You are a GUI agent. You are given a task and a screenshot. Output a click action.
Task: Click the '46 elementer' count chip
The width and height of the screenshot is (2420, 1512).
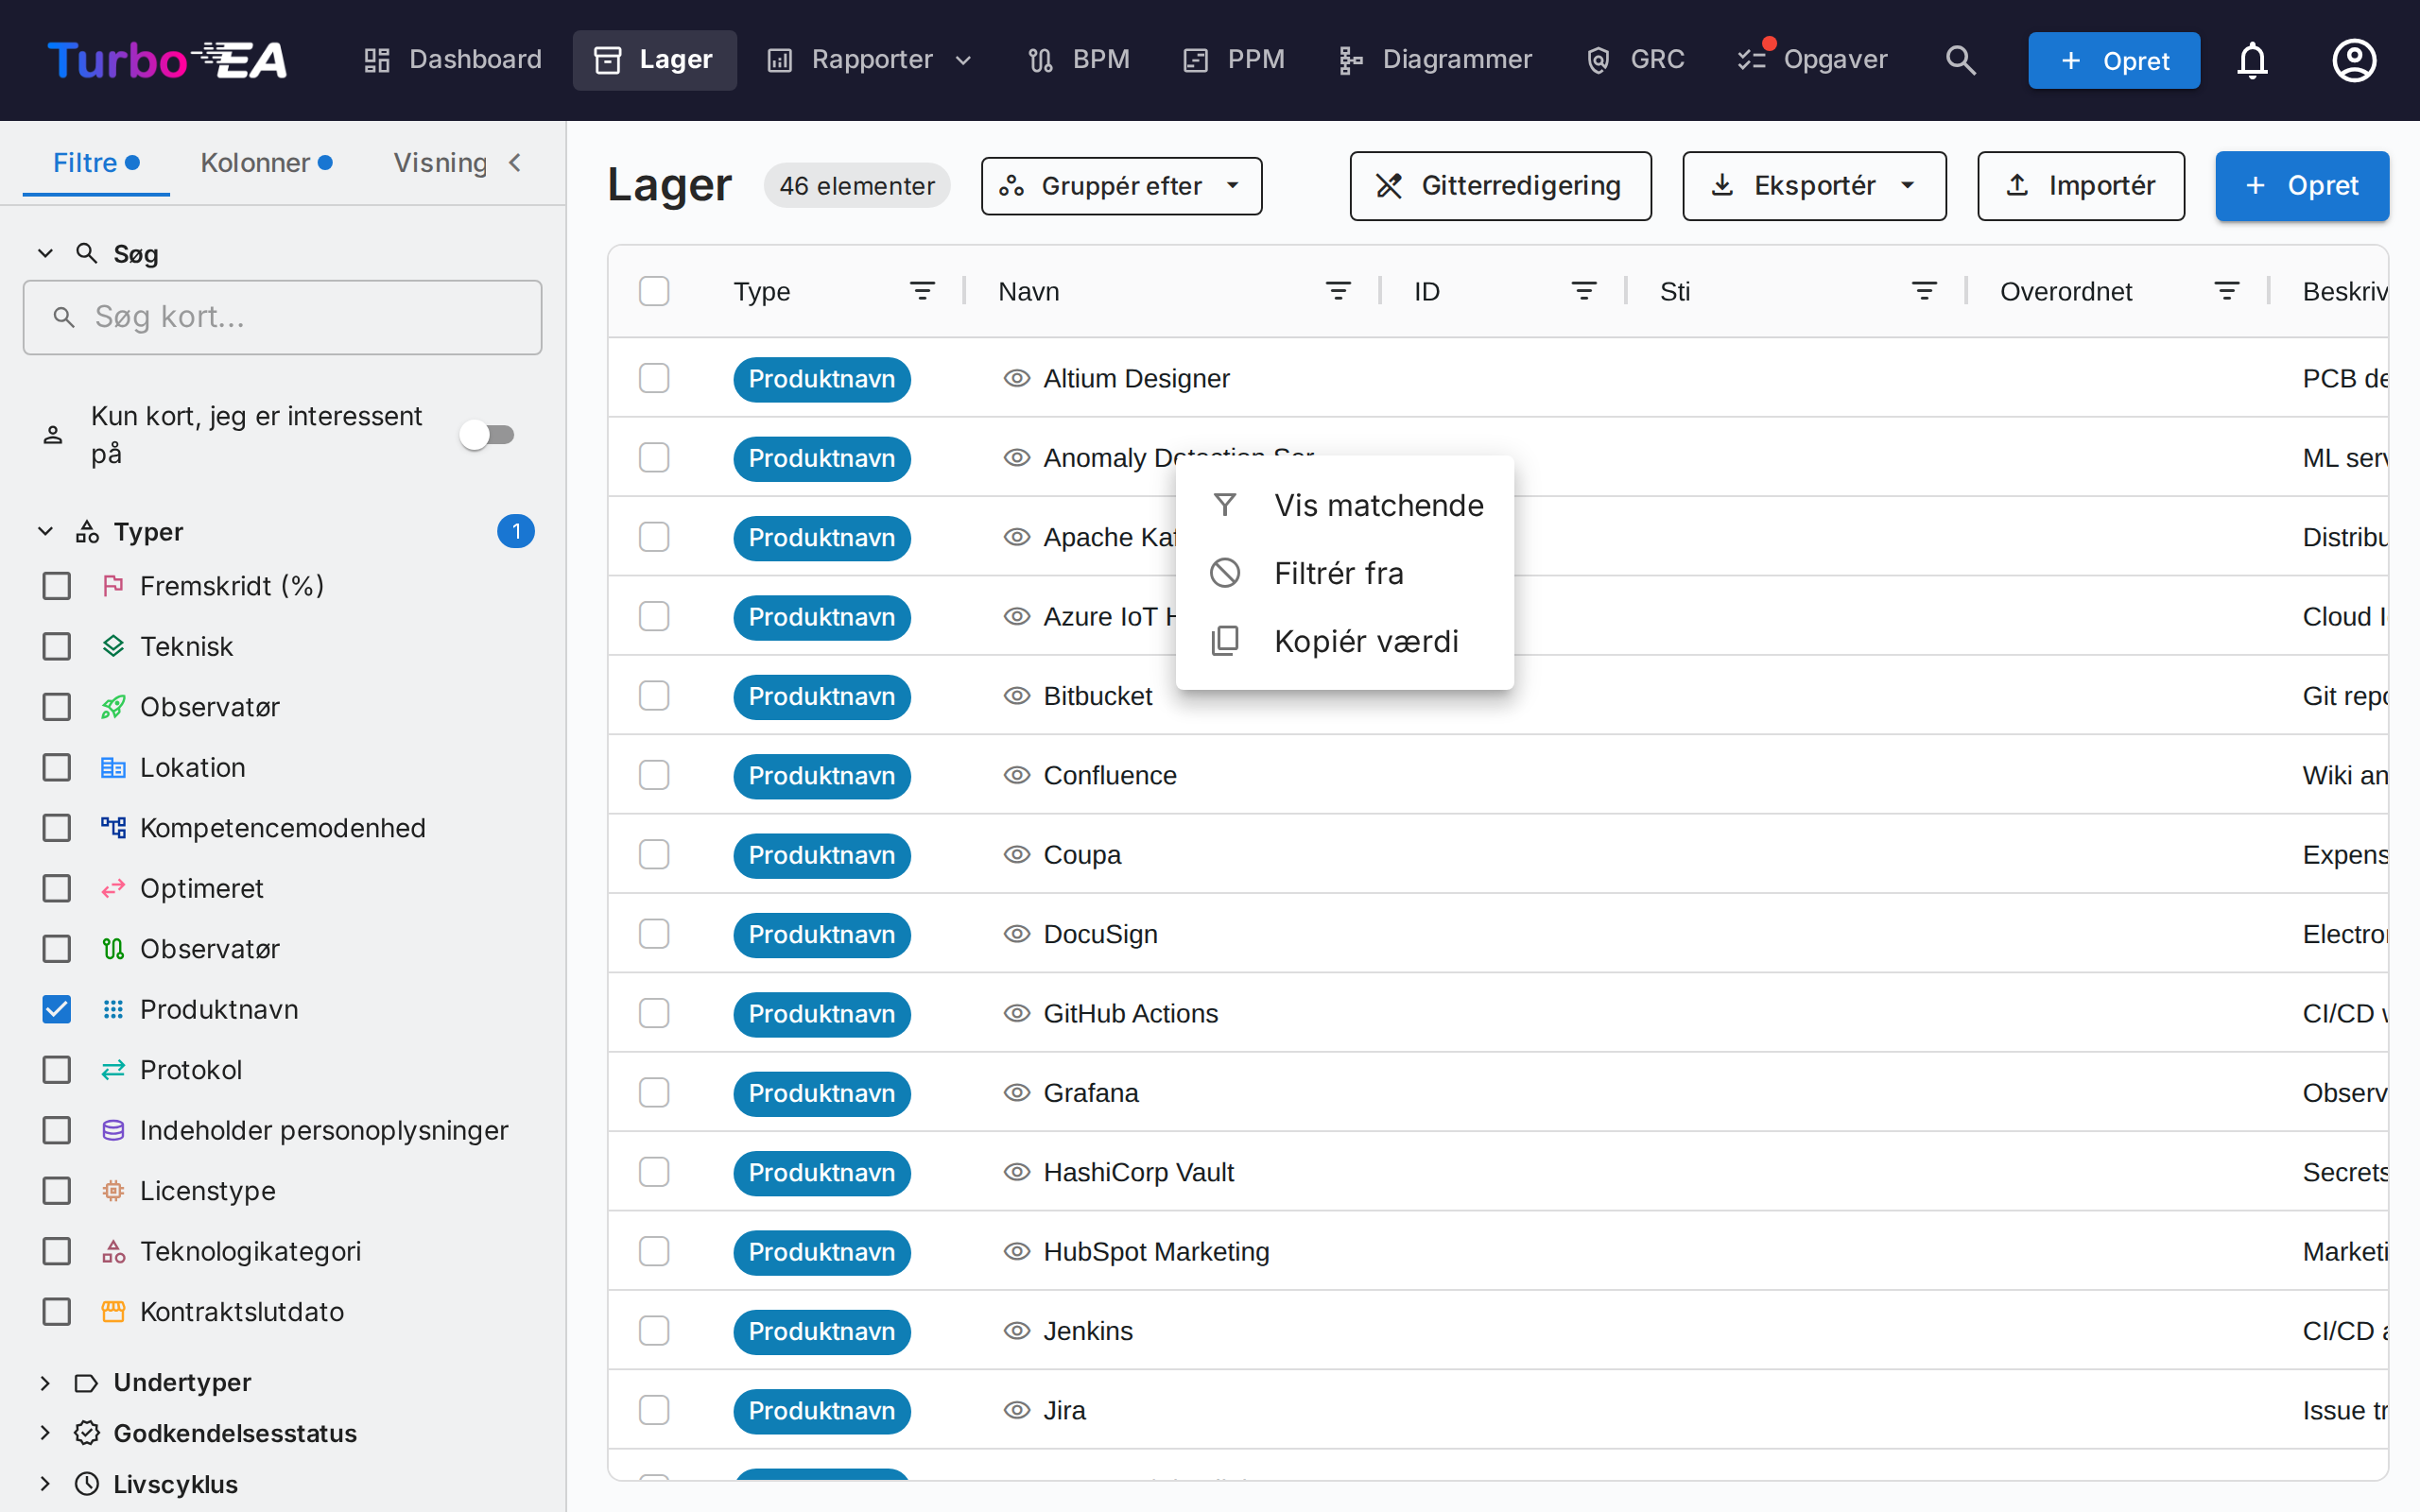click(857, 186)
